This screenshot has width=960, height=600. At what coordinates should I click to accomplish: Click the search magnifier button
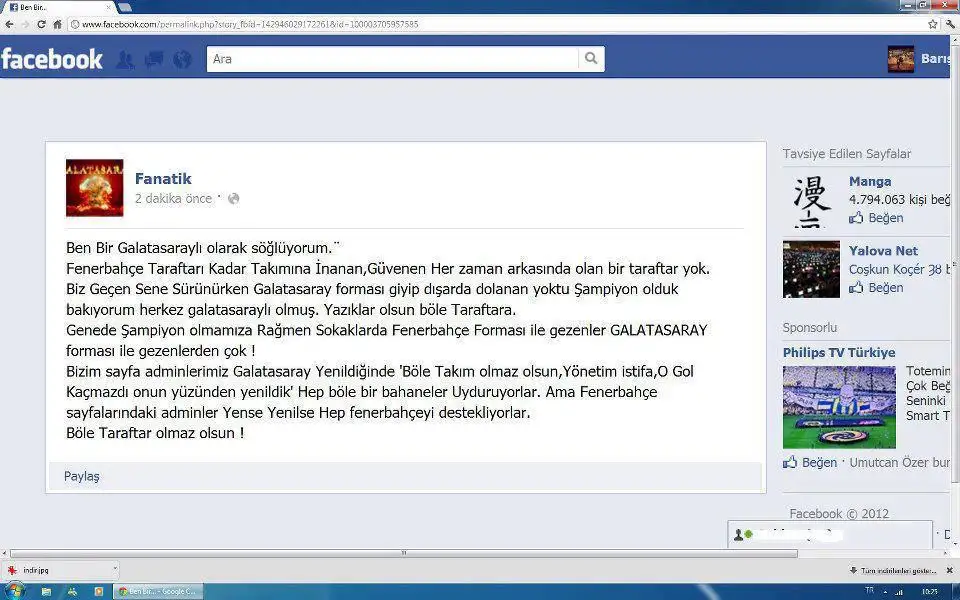[x=591, y=59]
